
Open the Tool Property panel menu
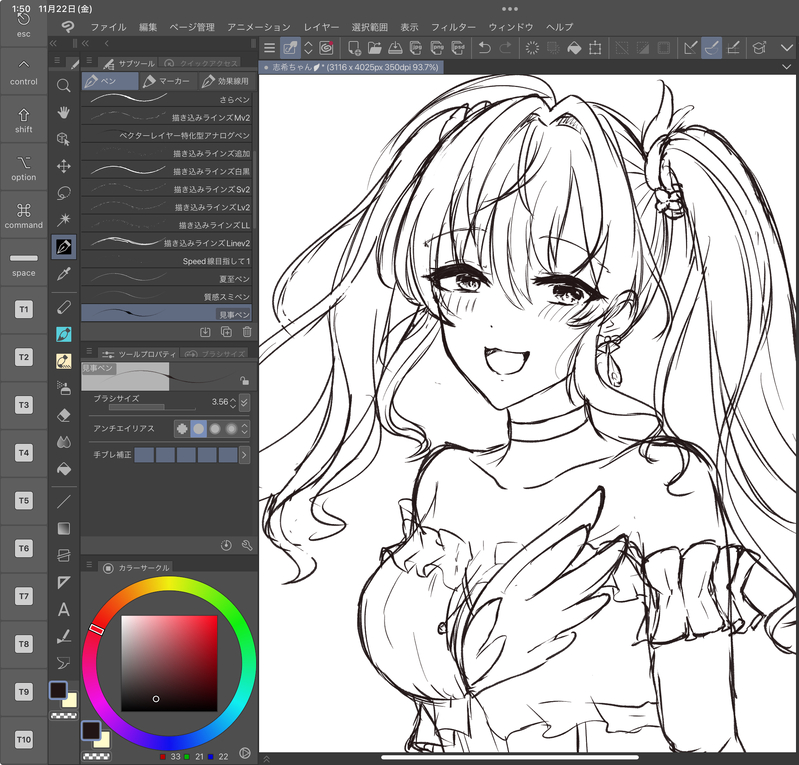click(x=89, y=351)
